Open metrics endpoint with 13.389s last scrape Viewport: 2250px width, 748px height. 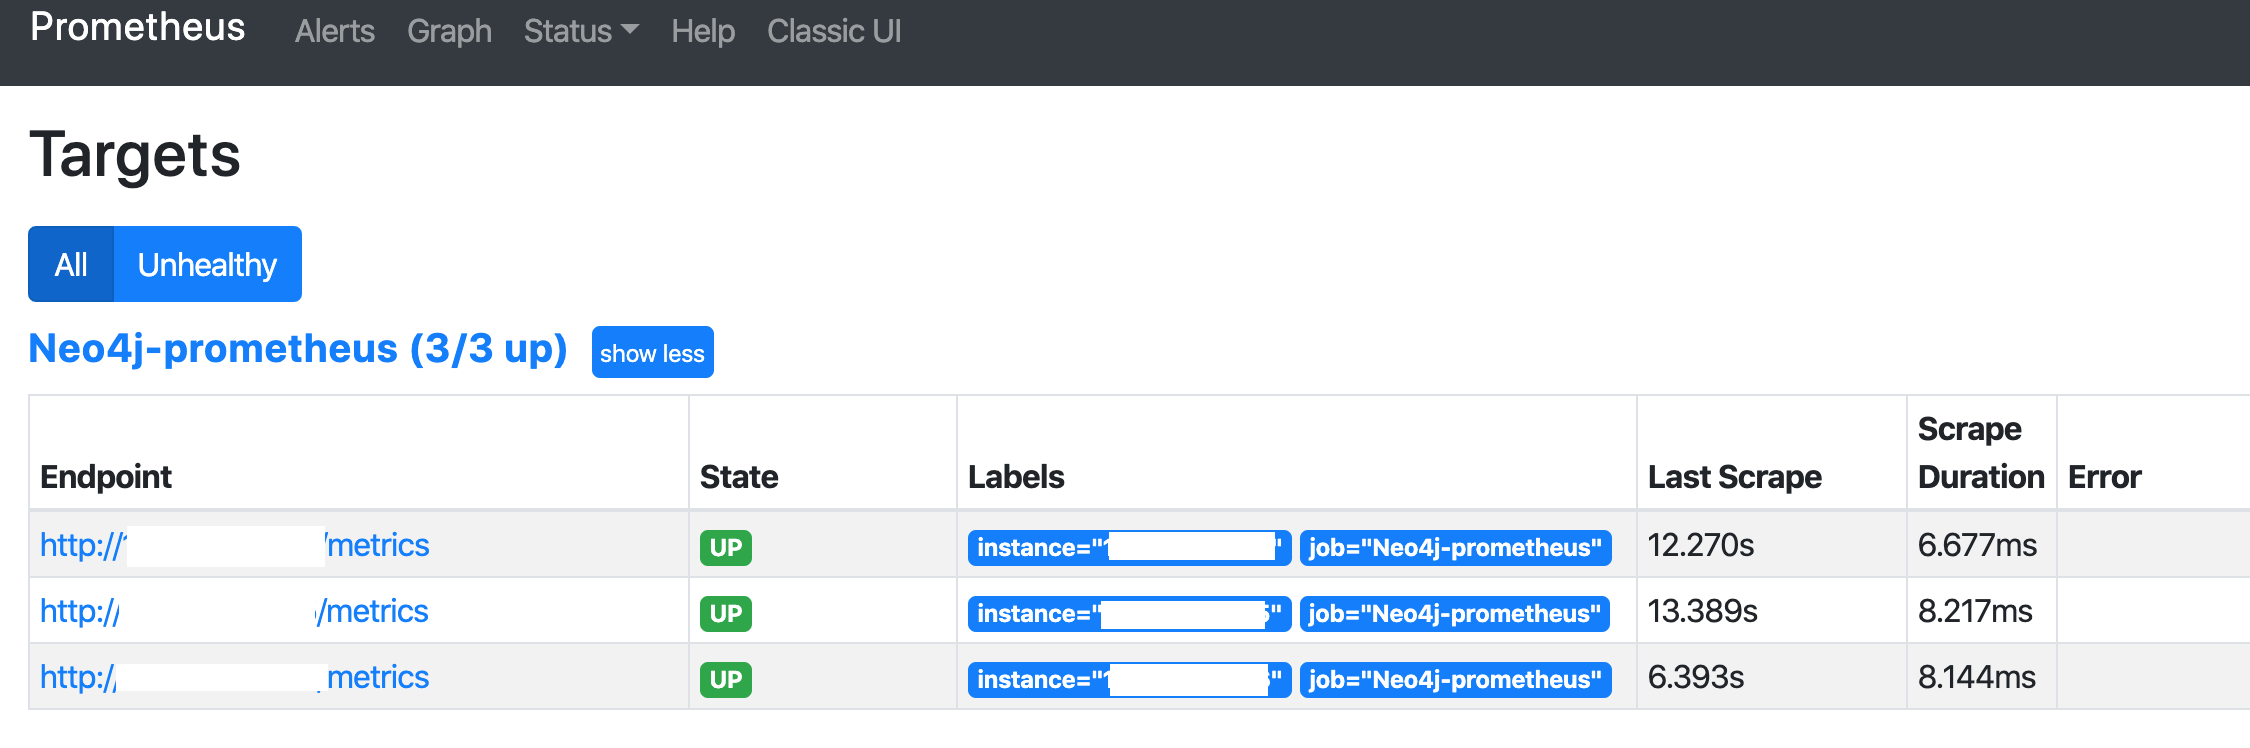235,611
